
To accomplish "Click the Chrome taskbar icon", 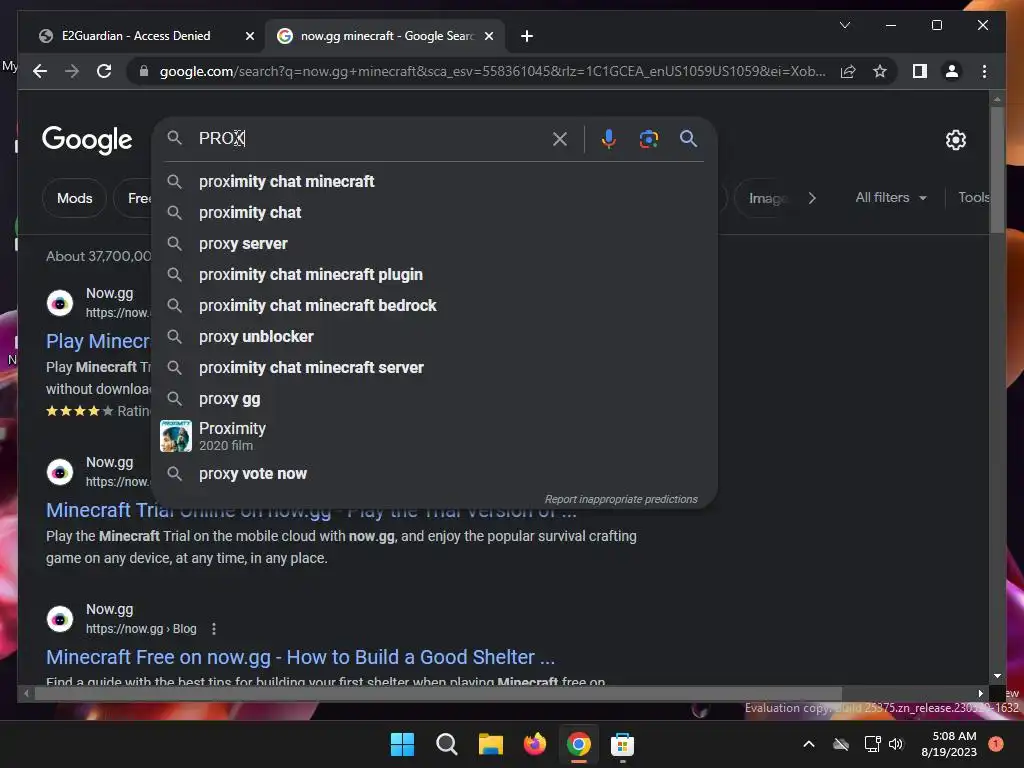I will pyautogui.click(x=579, y=744).
